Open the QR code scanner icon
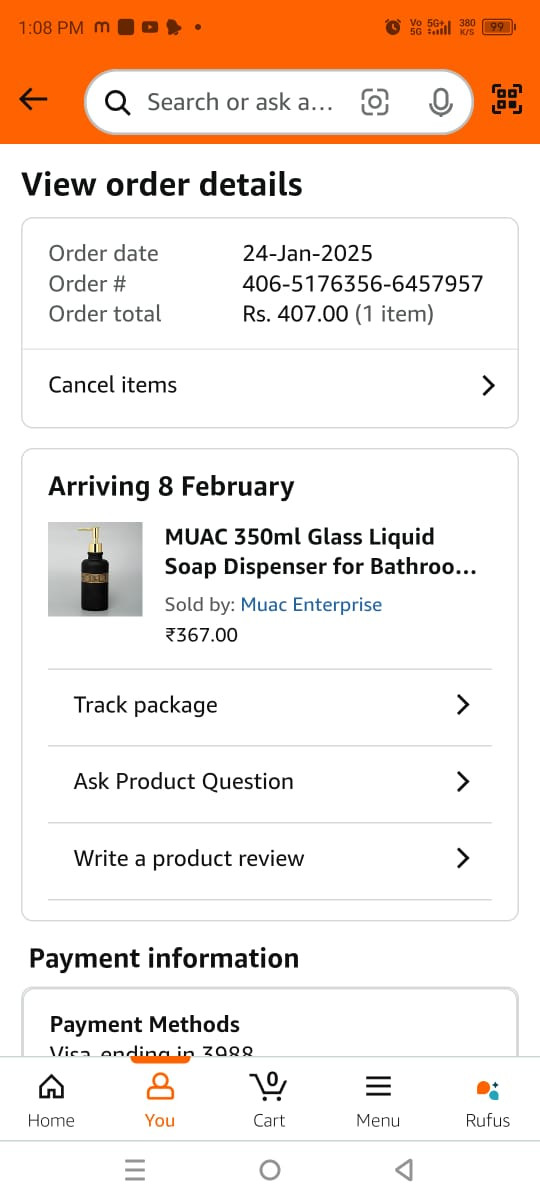The width and height of the screenshot is (540, 1200). pos(507,99)
